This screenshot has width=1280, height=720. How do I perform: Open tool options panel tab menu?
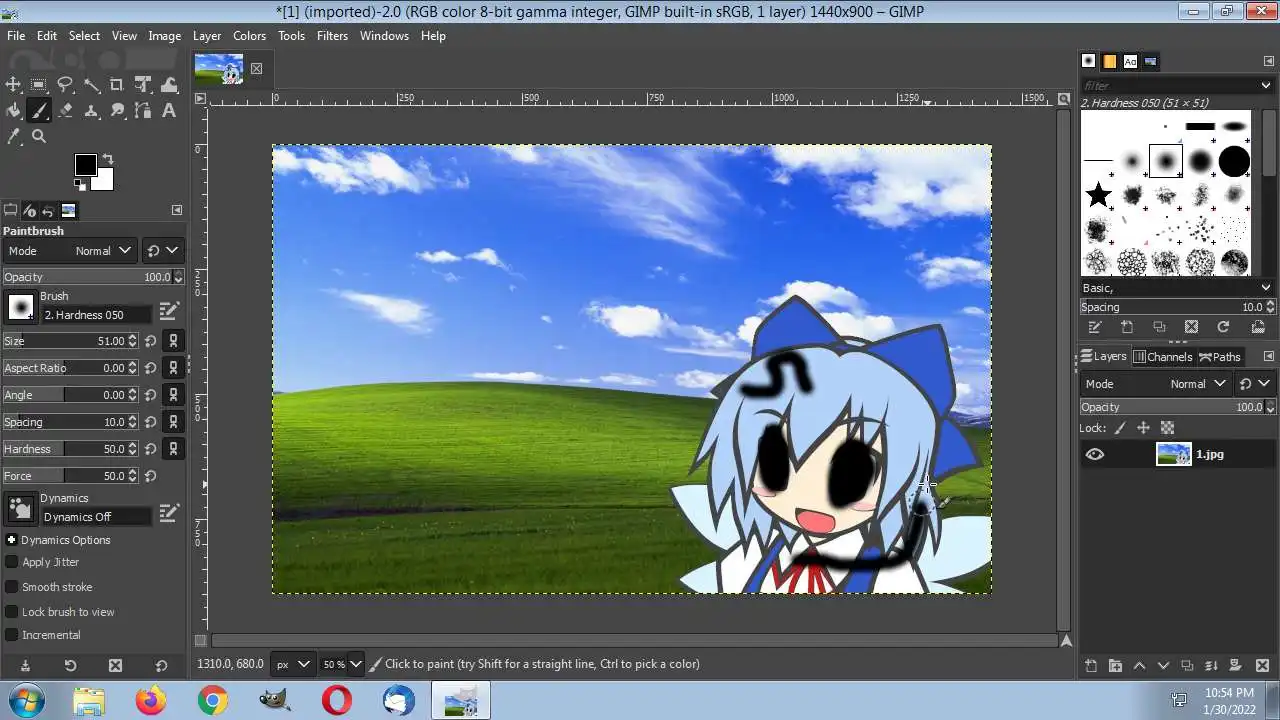[x=177, y=210]
